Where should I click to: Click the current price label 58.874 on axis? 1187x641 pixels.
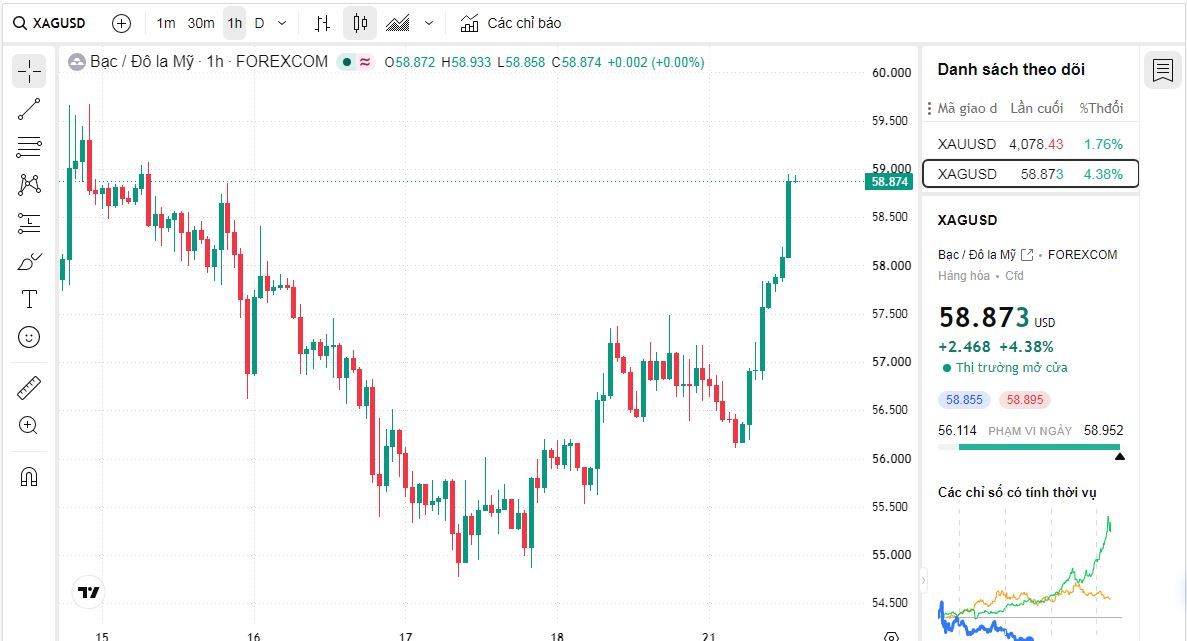pos(889,182)
